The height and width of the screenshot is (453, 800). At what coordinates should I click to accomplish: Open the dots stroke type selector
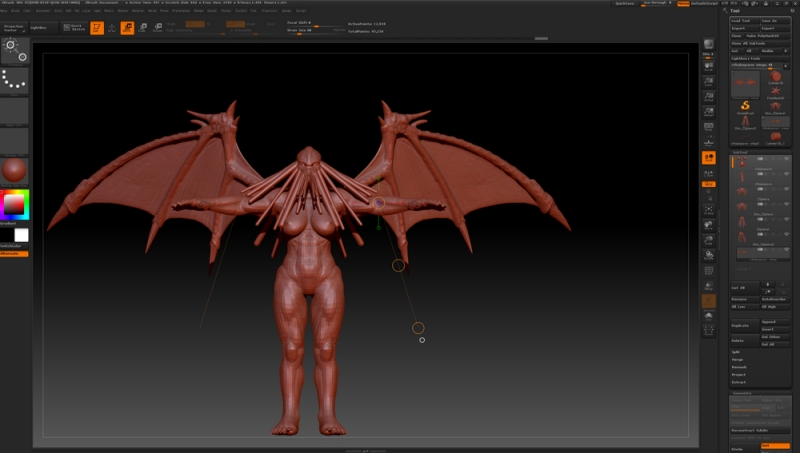pos(14,79)
